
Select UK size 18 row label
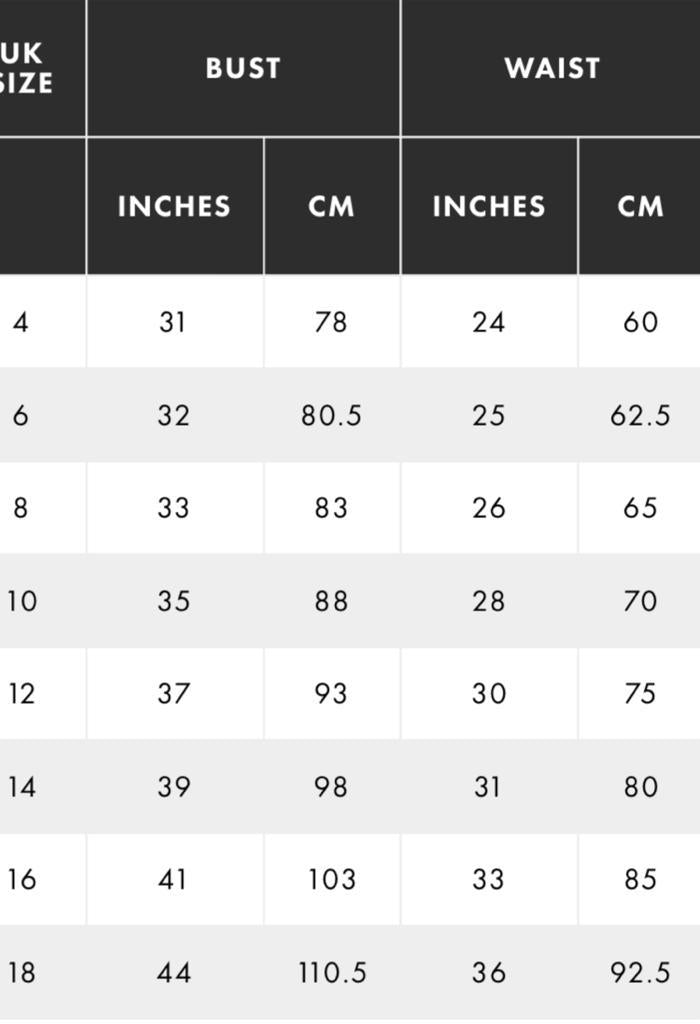22,972
